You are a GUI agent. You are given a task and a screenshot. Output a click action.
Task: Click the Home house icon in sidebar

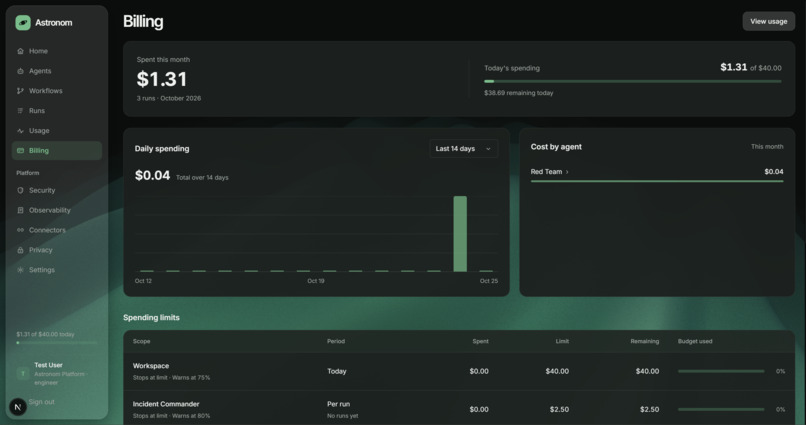(21, 51)
